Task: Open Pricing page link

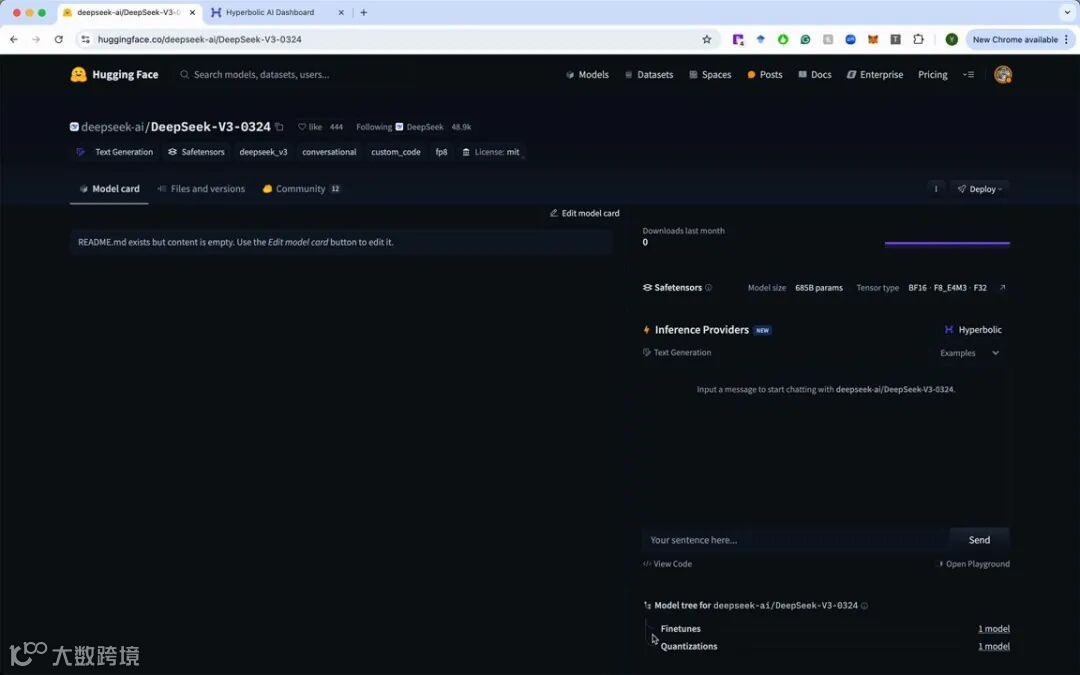Action: pos(933,74)
